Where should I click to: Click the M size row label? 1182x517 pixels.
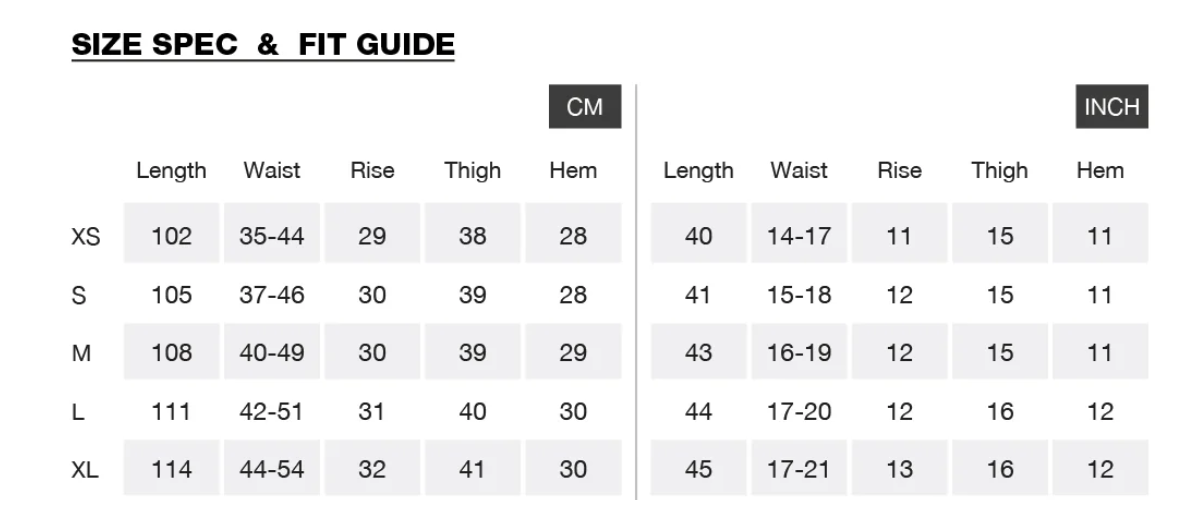(x=81, y=353)
